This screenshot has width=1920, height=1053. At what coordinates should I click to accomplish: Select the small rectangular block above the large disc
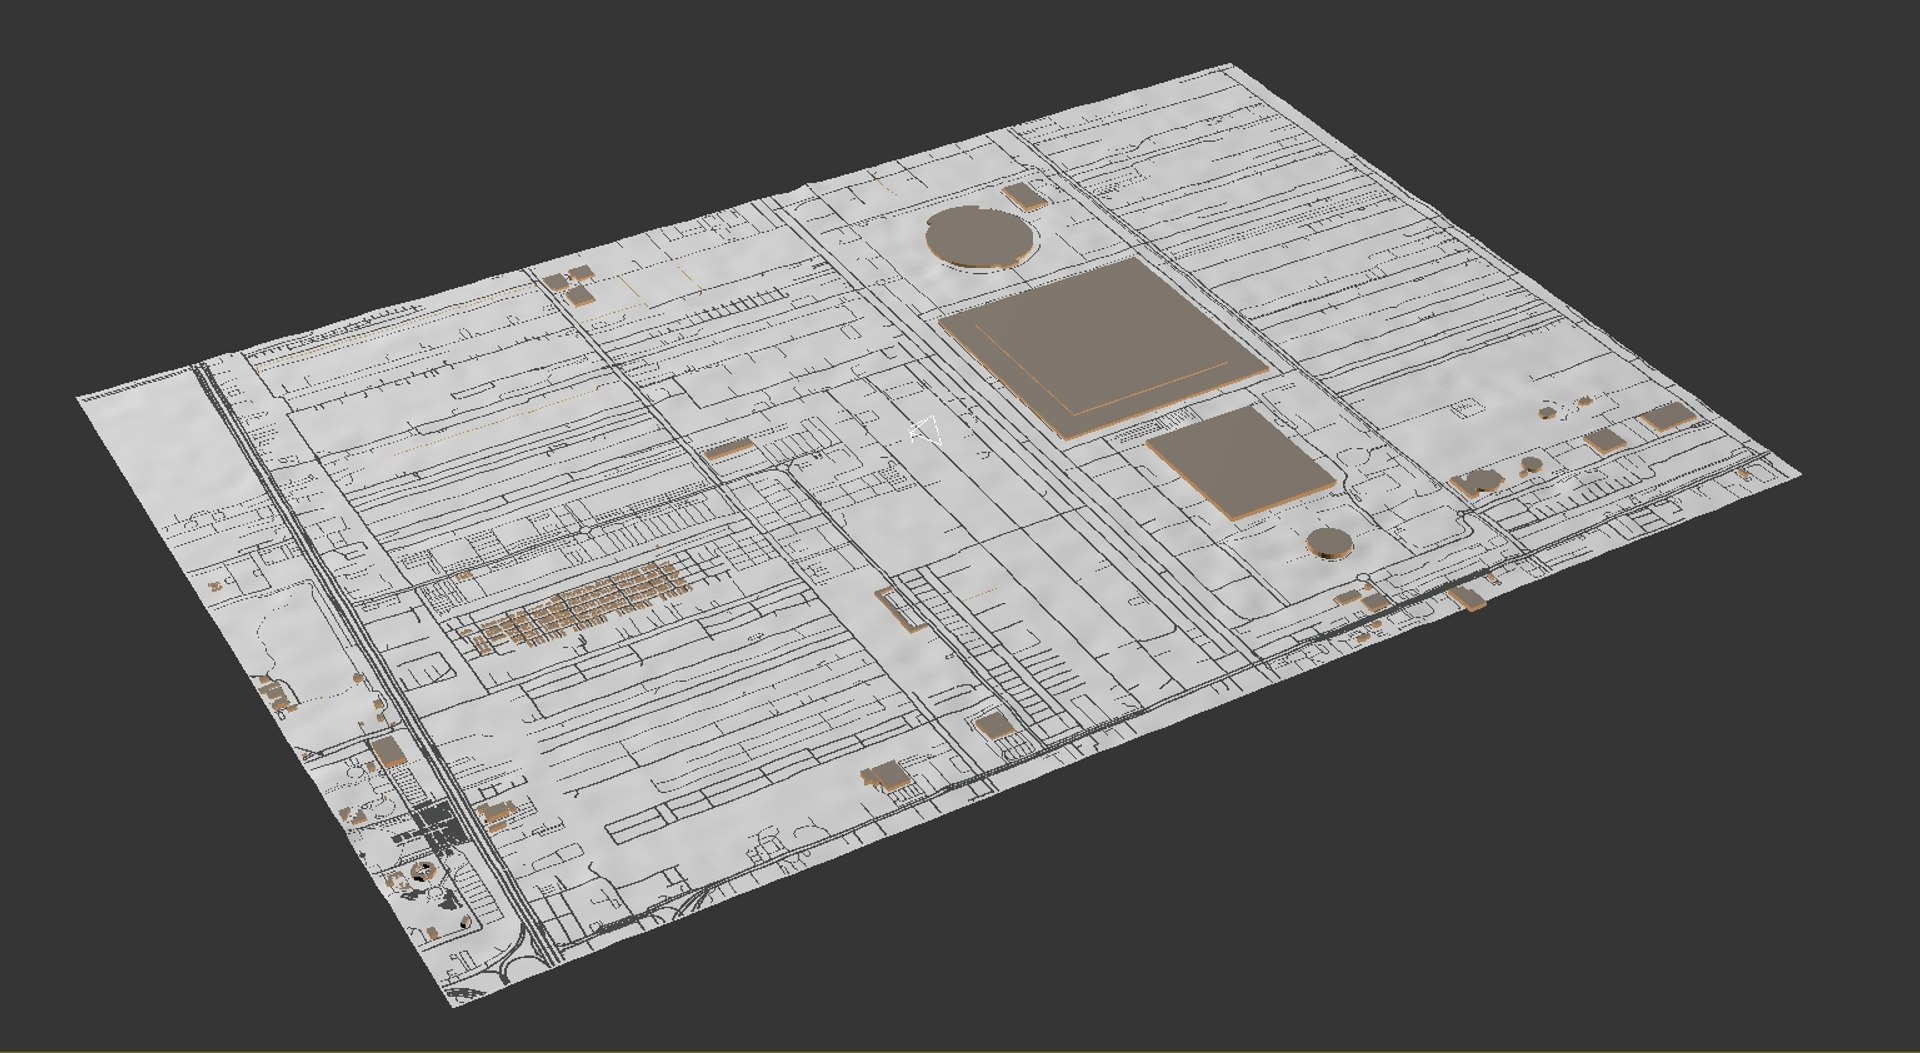1025,196
